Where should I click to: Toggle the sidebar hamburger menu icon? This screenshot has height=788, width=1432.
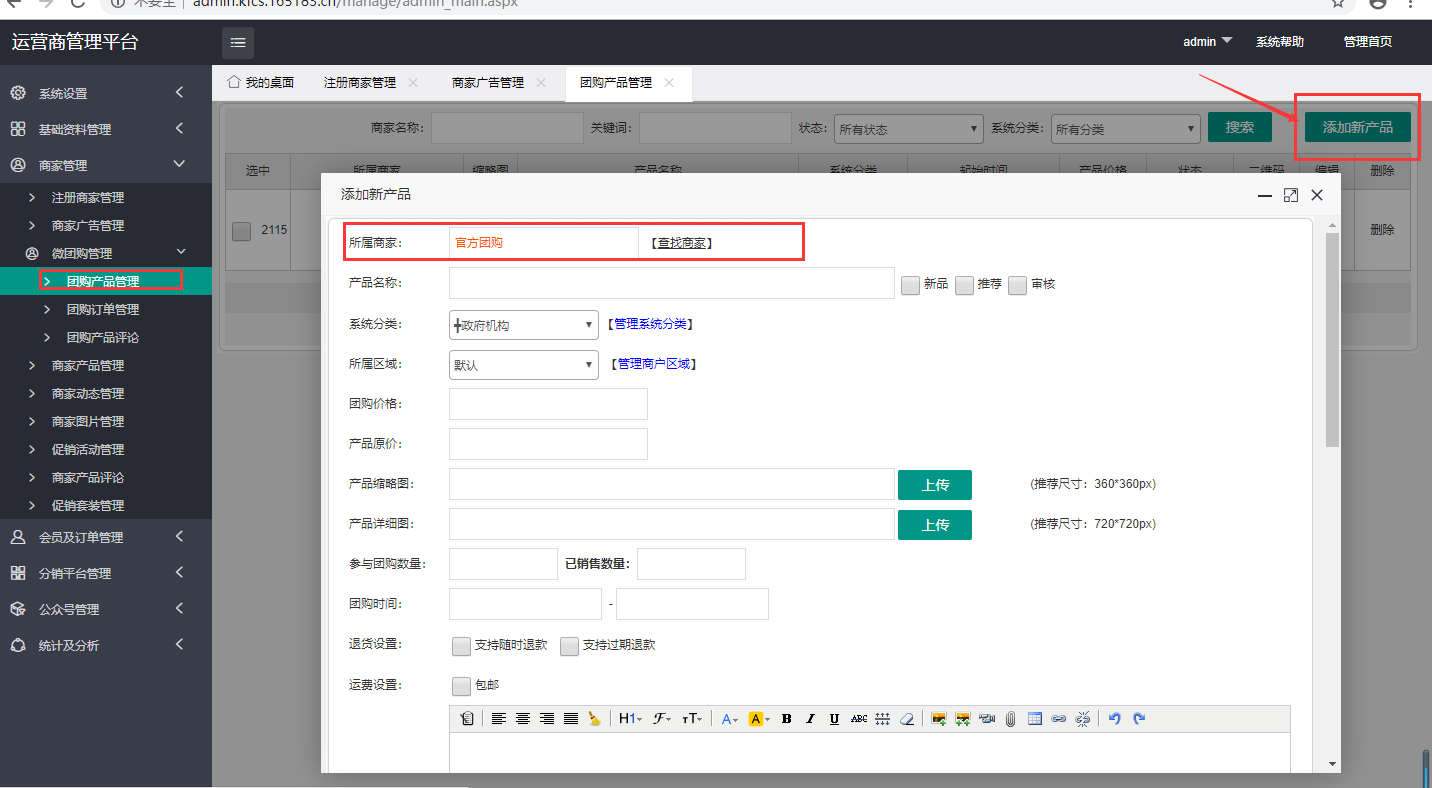click(238, 42)
